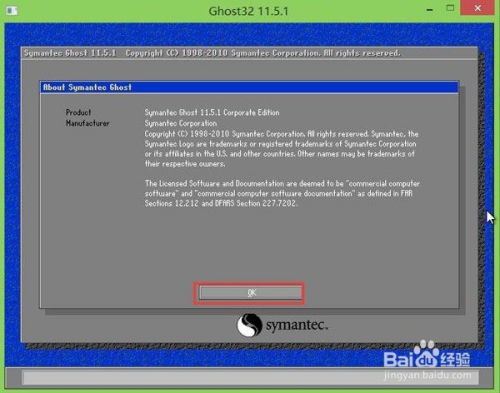Close the Ghost32 11.5.1 window
500x393 pixels.
(x=477, y=8)
